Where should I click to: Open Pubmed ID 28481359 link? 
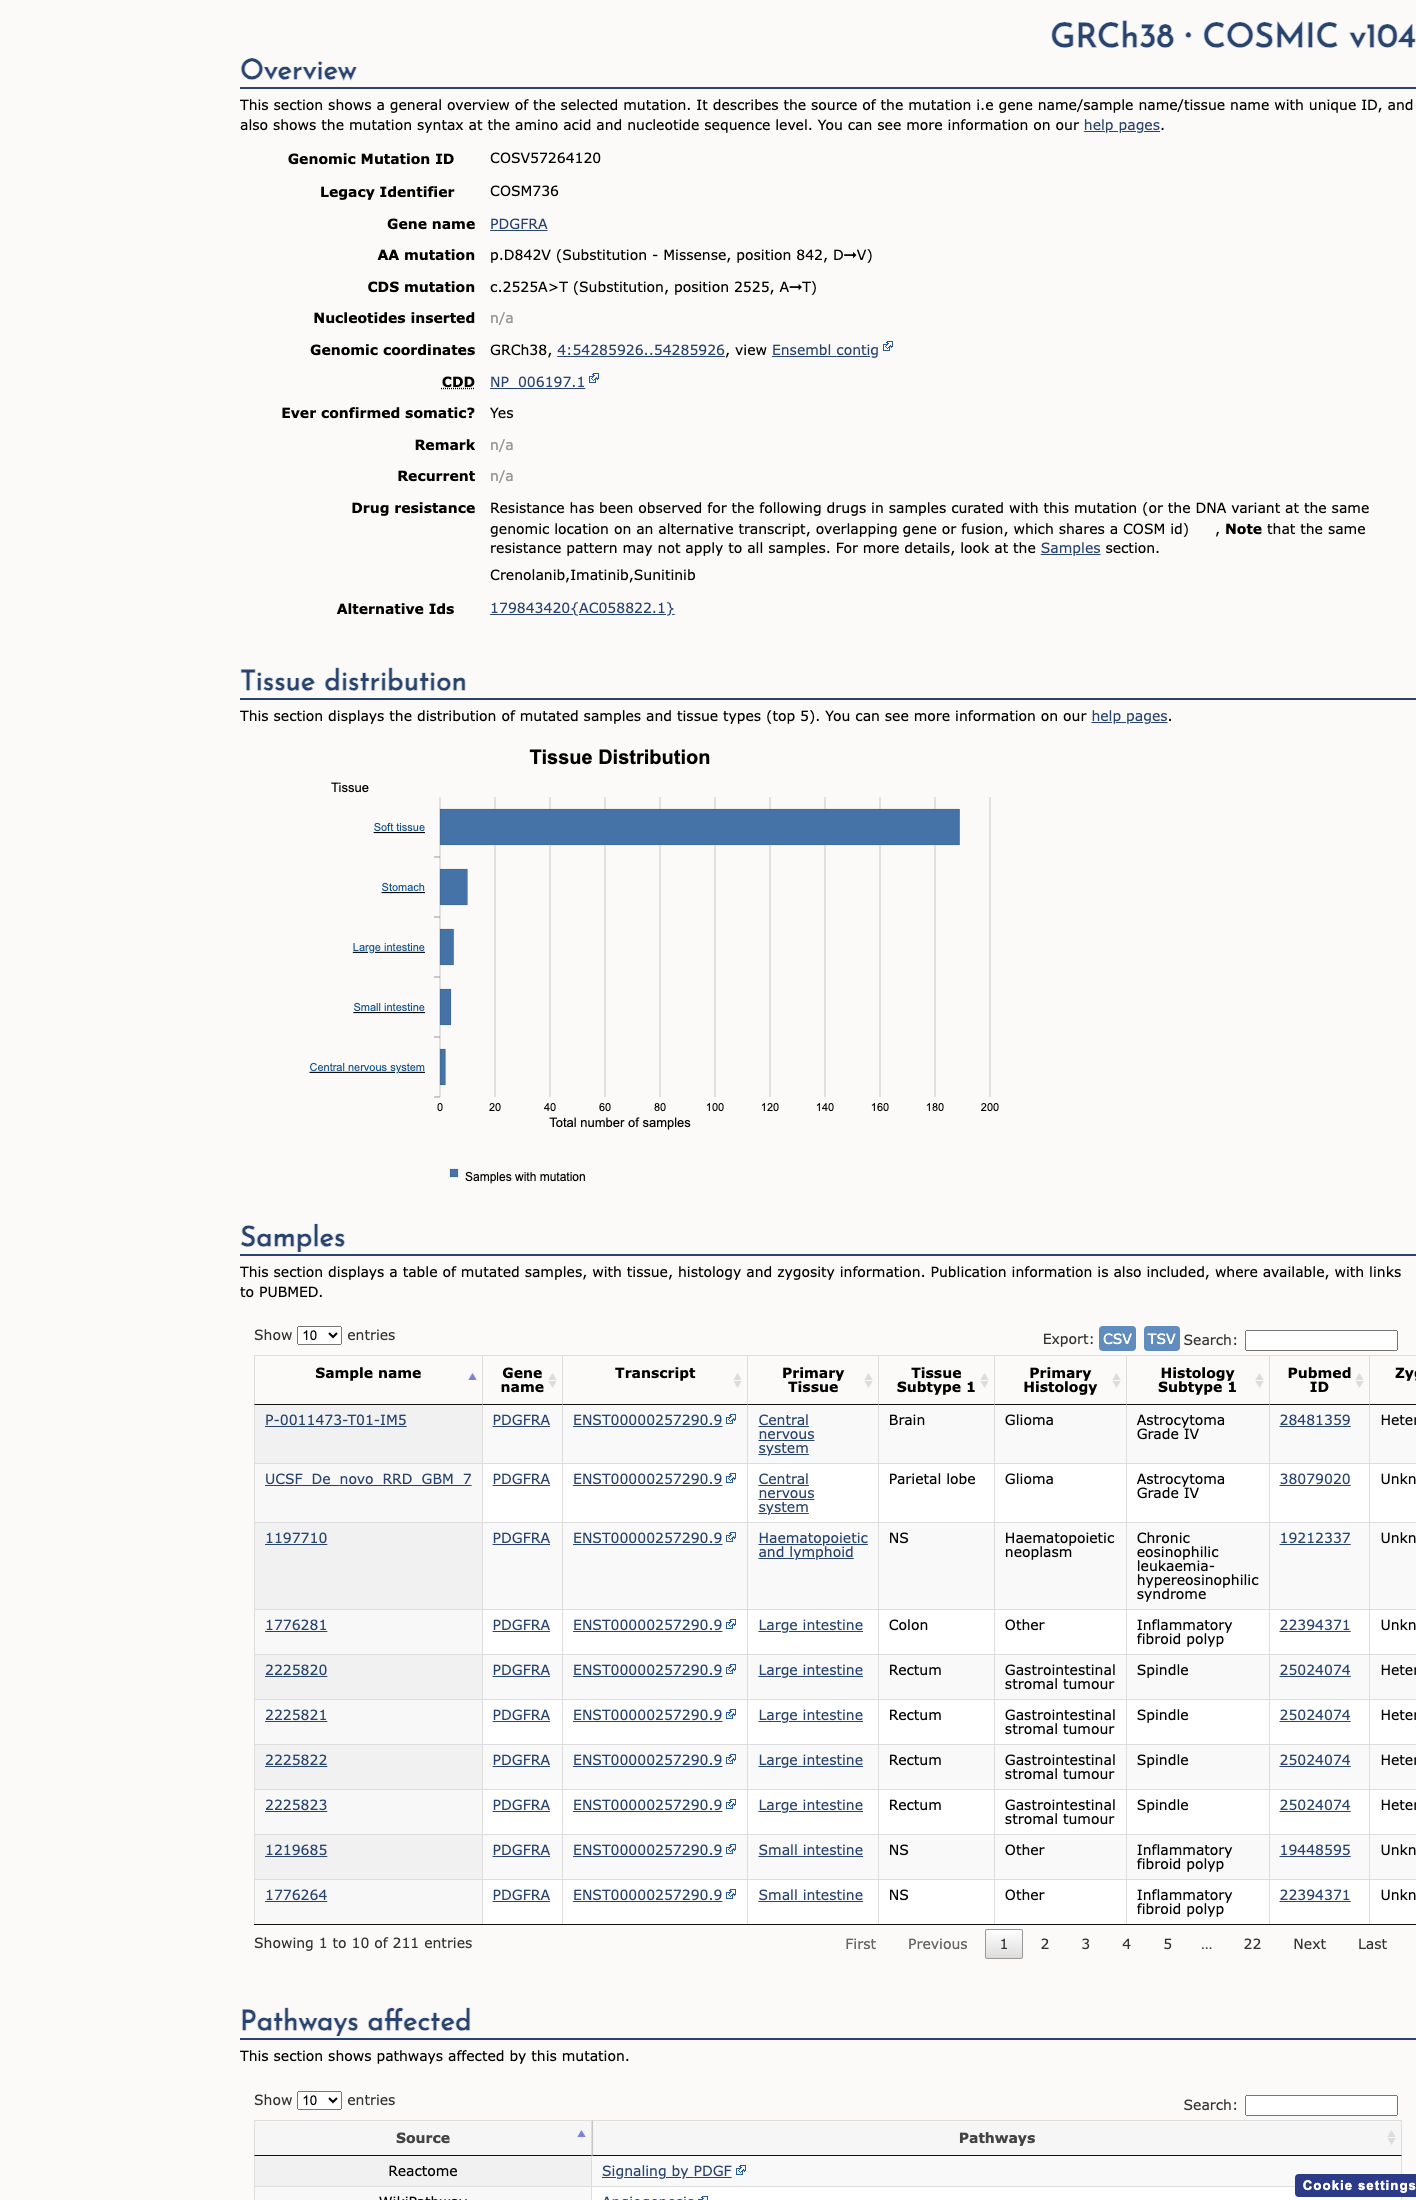point(1315,1420)
